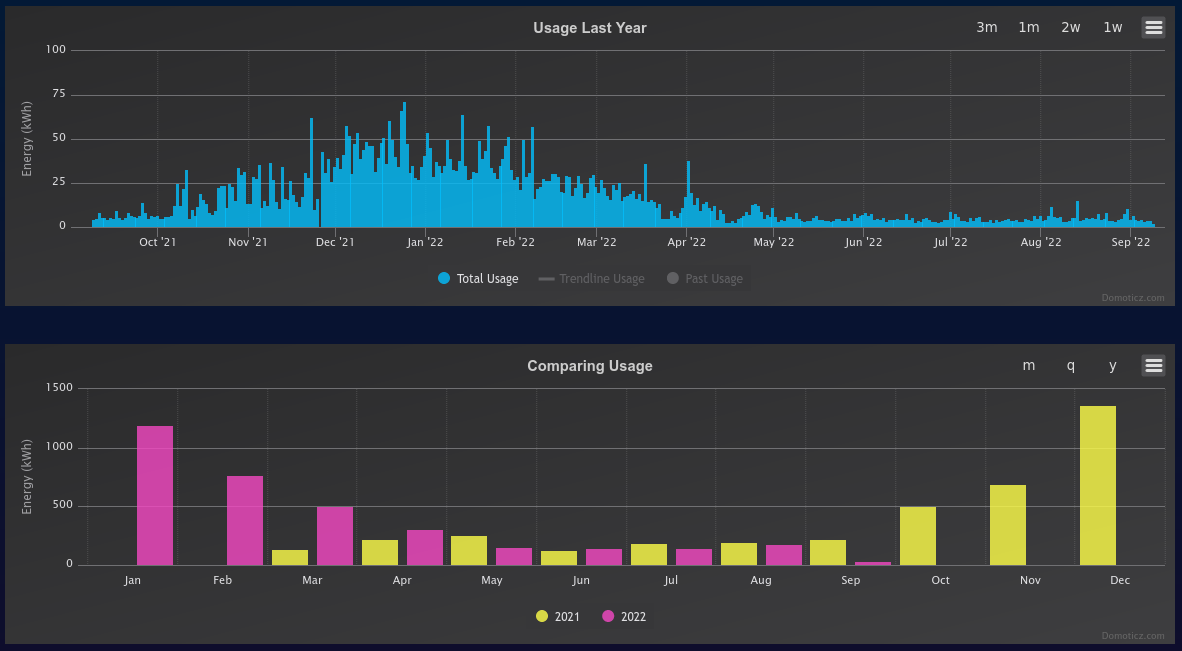Click the yellow 2021 bar for Jun
Image resolution: width=1182 pixels, height=651 pixels.
(x=559, y=558)
